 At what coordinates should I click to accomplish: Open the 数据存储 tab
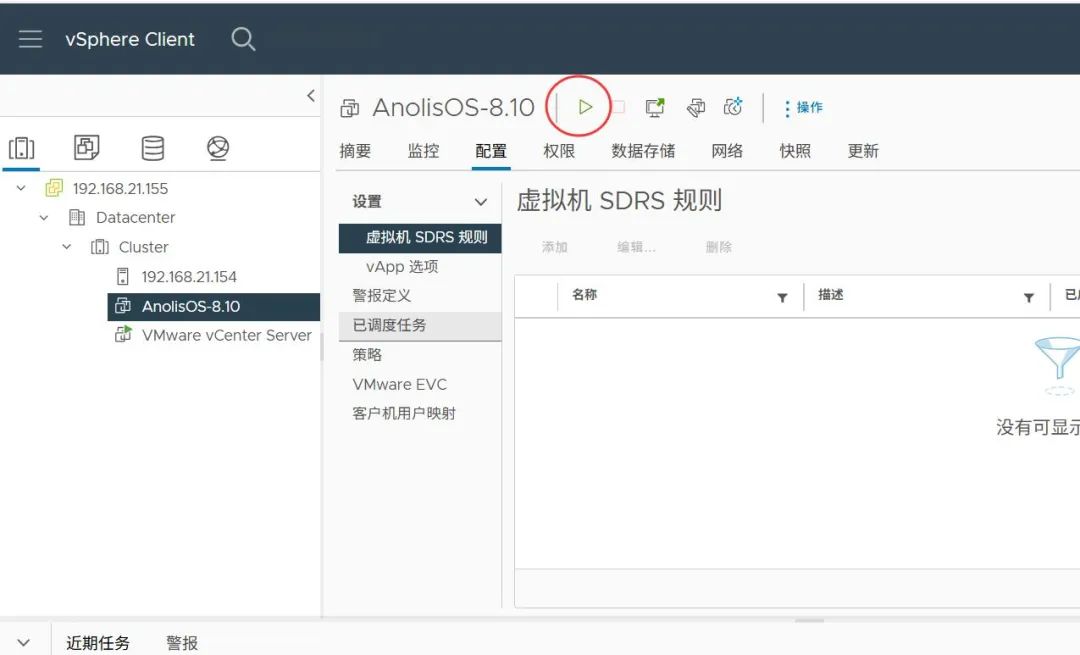click(x=643, y=151)
